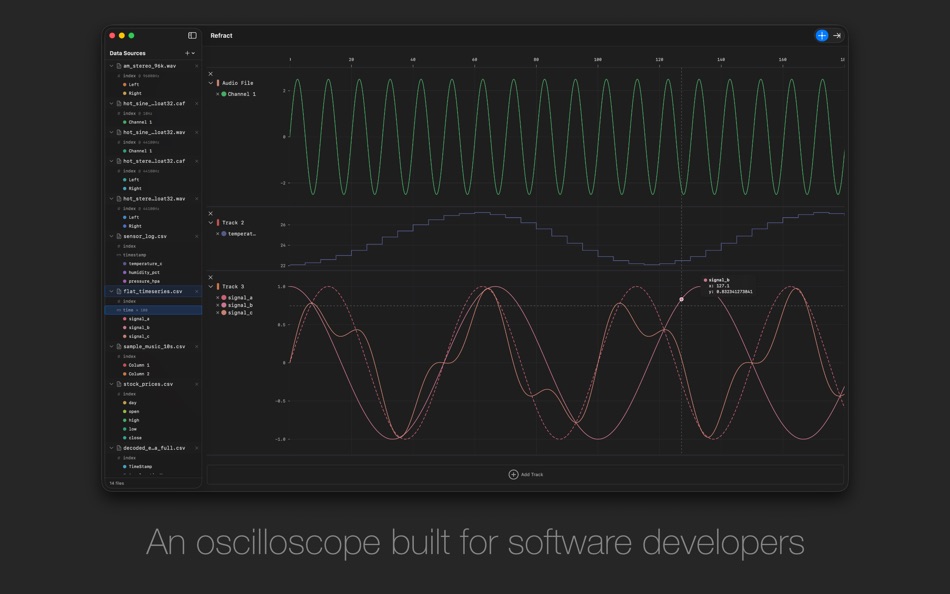Remove flat_timeseries.csv data source with its X
The image size is (950, 594).
click(196, 292)
